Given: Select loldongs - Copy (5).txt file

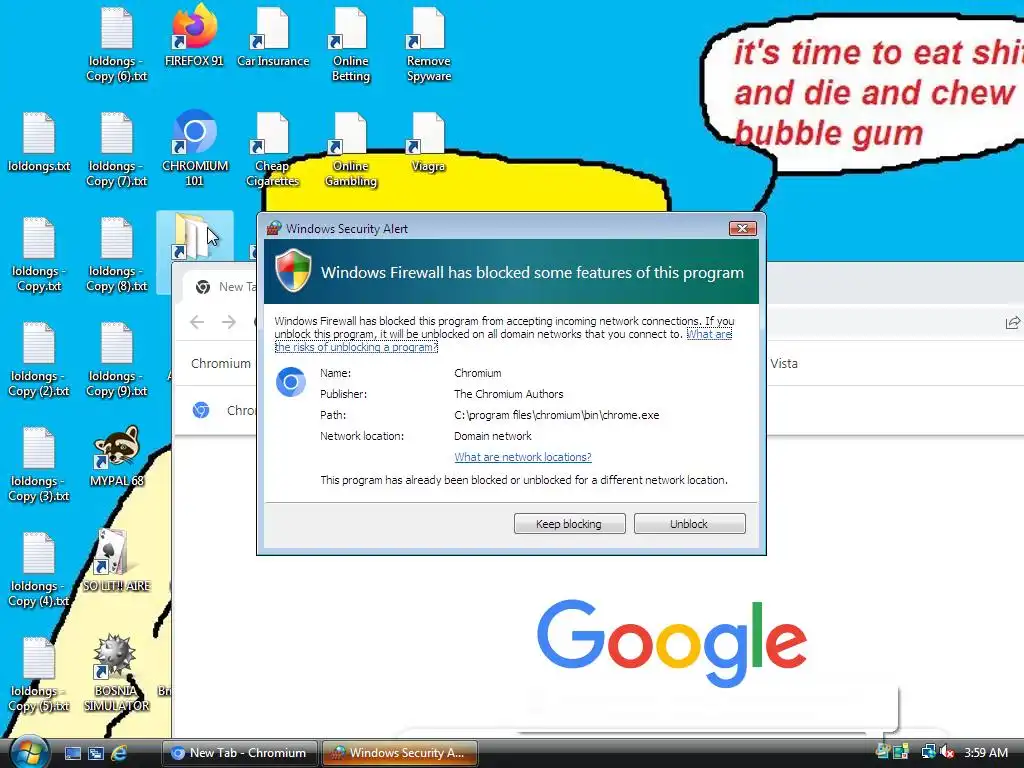Looking at the screenshot, I should tap(39, 675).
